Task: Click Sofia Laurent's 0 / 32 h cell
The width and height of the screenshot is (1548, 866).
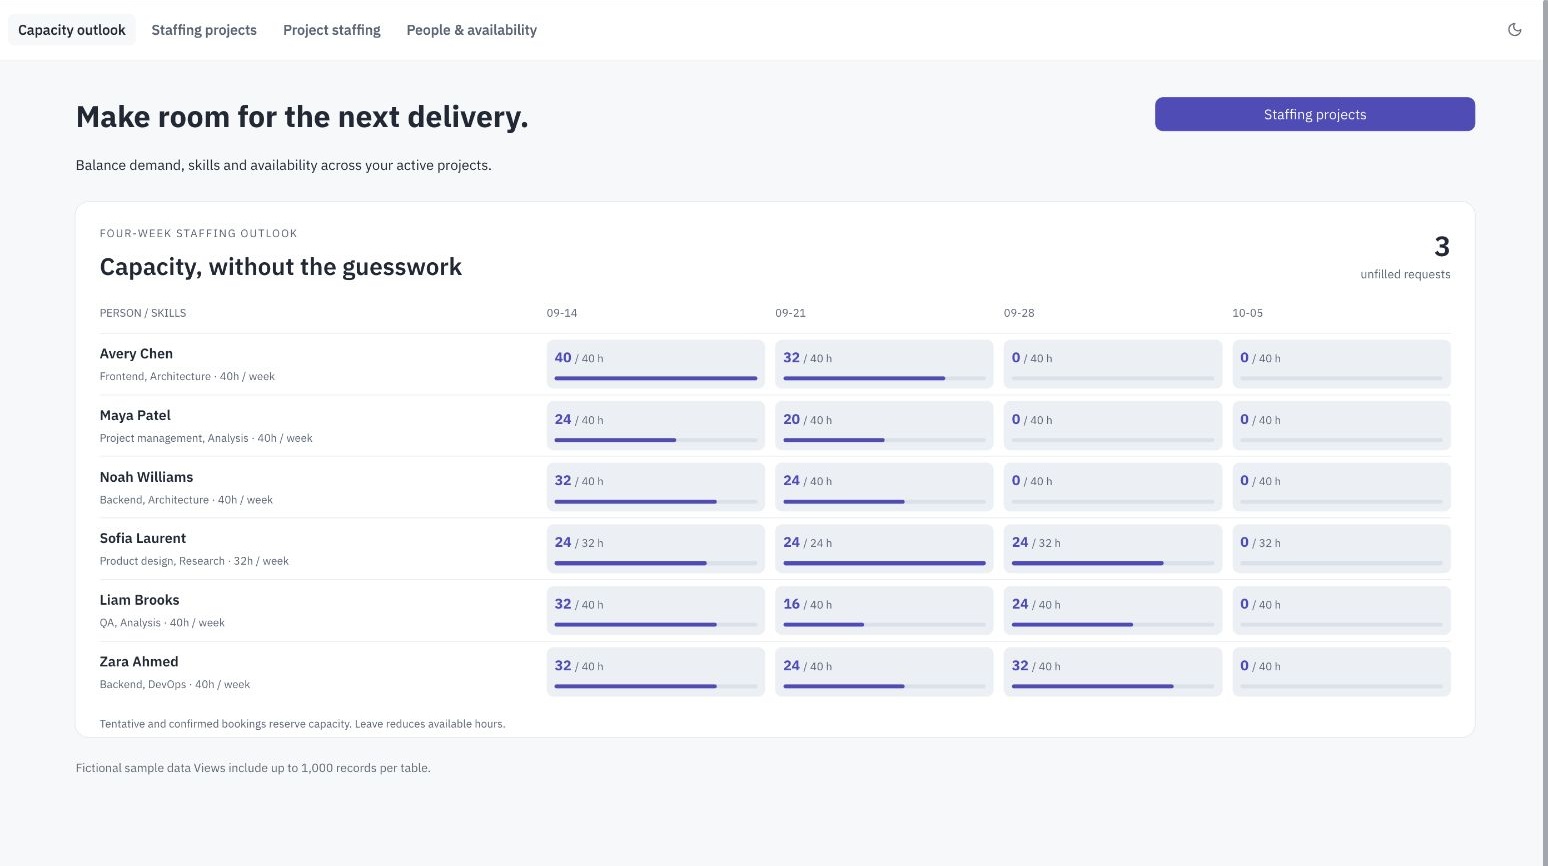Action: coord(1342,549)
